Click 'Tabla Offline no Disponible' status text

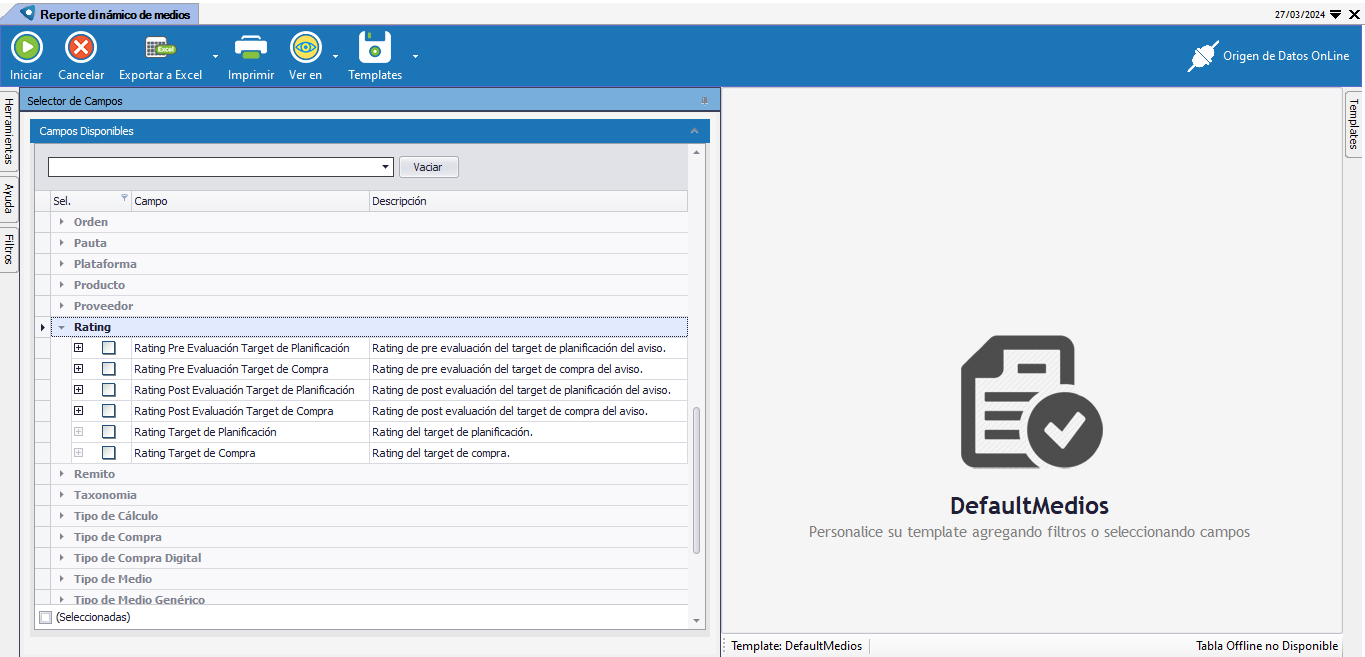(x=1267, y=646)
